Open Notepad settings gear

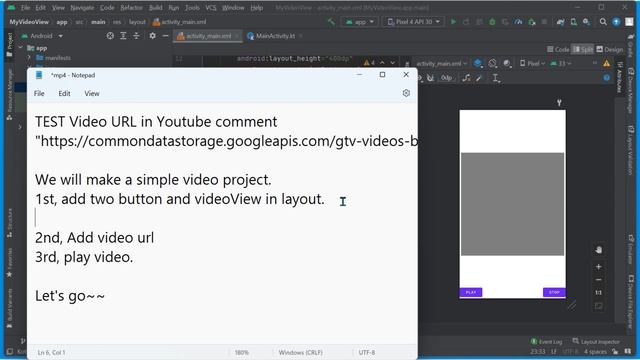[x=406, y=93]
